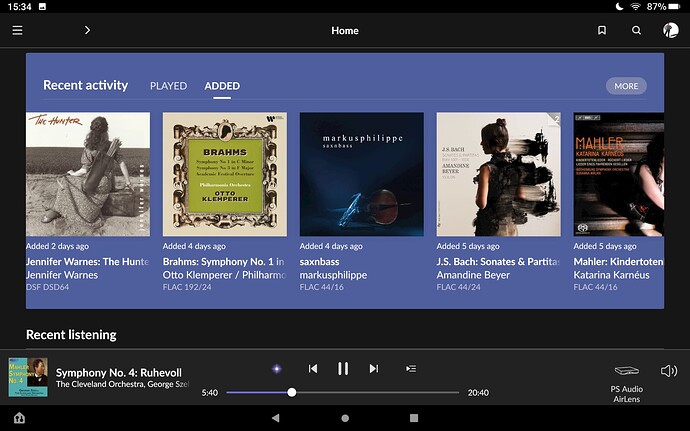
Task: Open the Amandine Beyer artist link
Action: 473,275
